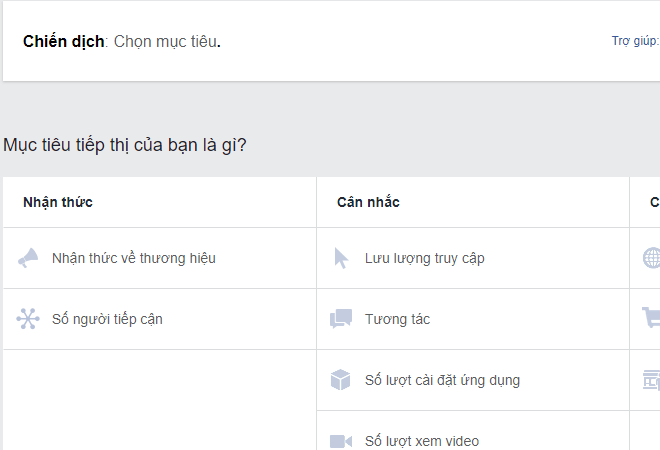Click the reach network icon
The width and height of the screenshot is (660, 450).
[x=28, y=319]
